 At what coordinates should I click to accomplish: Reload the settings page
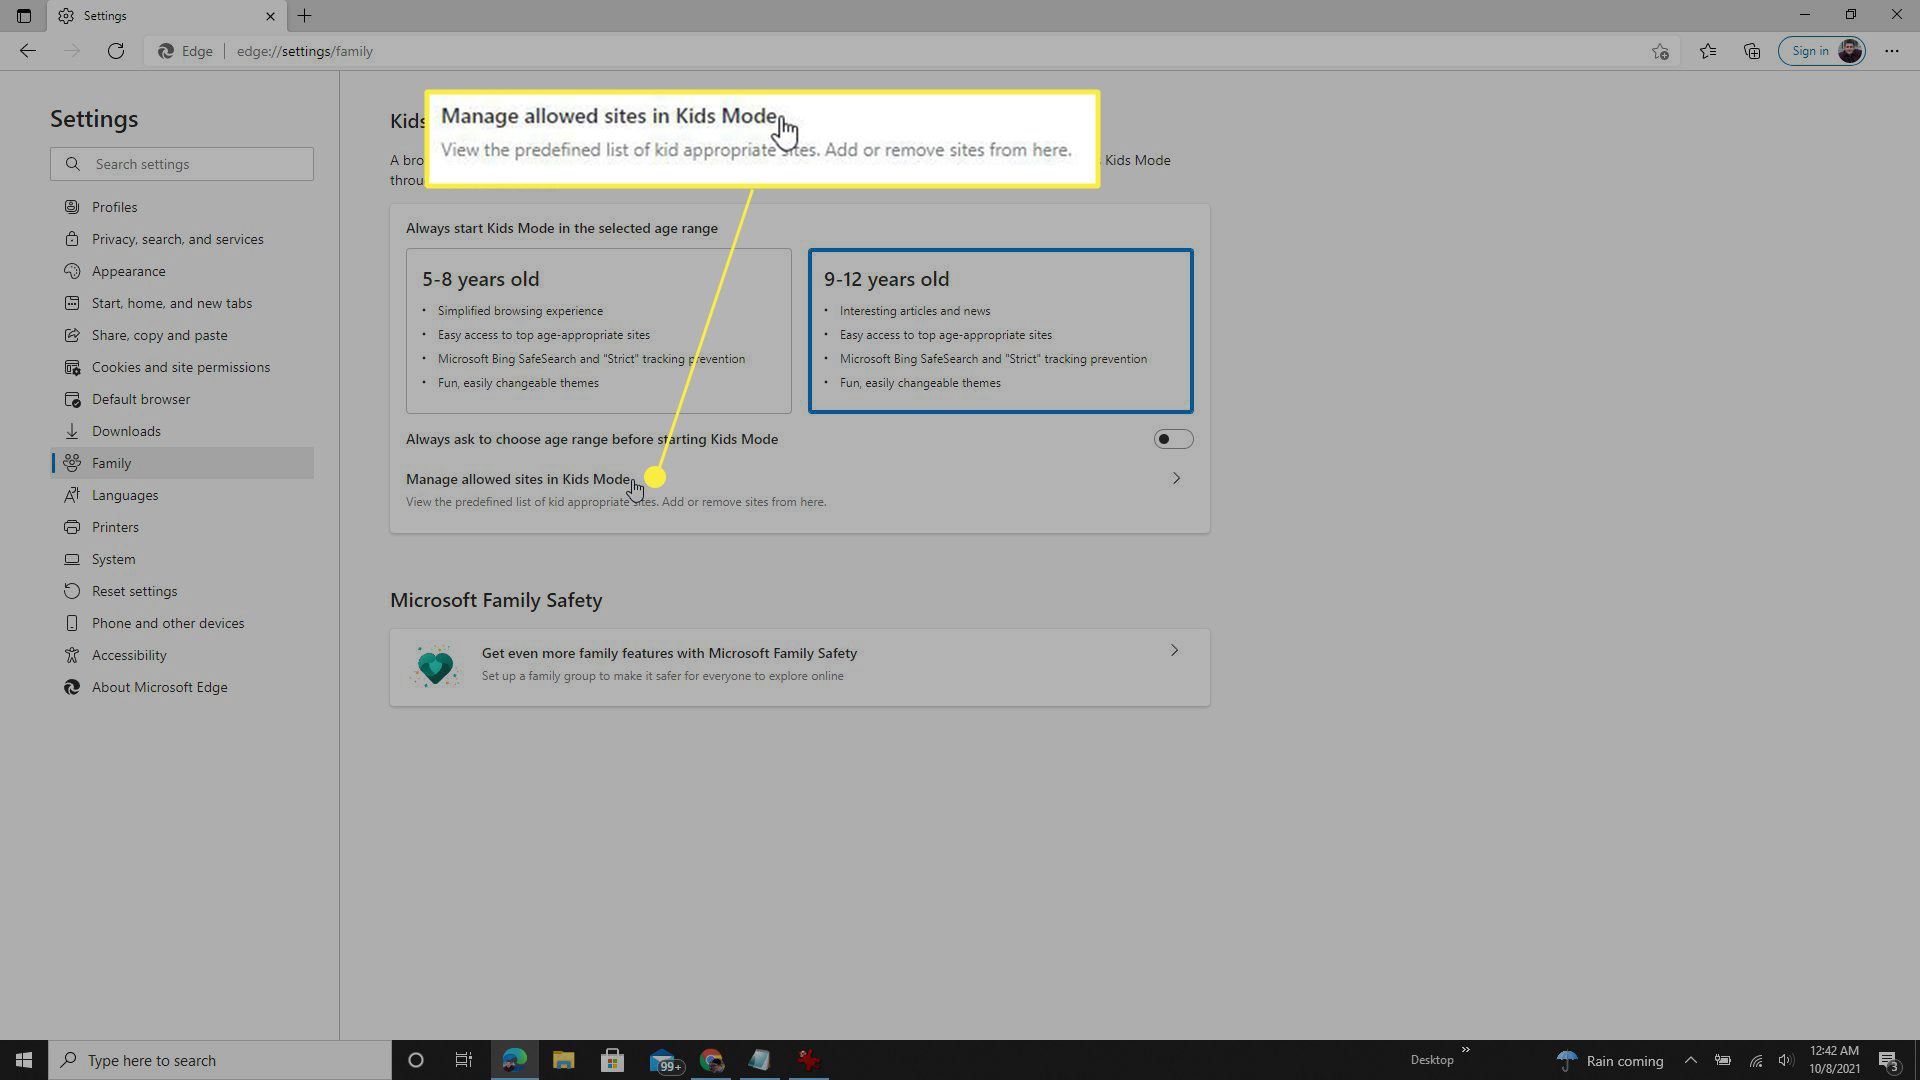116,51
